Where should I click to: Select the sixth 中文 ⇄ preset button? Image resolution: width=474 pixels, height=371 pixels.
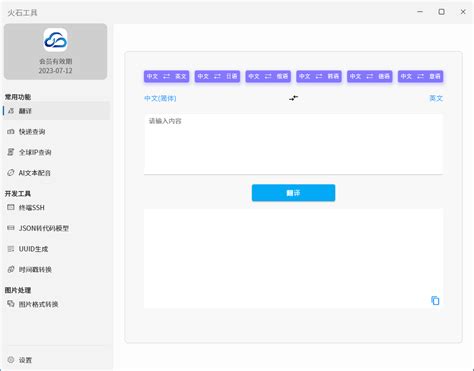coord(420,76)
